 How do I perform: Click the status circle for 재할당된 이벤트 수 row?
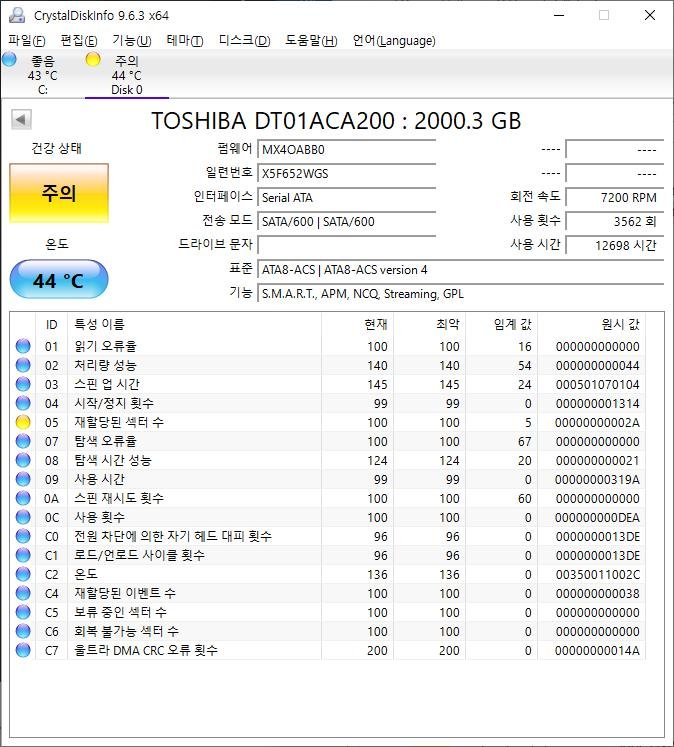[23, 593]
